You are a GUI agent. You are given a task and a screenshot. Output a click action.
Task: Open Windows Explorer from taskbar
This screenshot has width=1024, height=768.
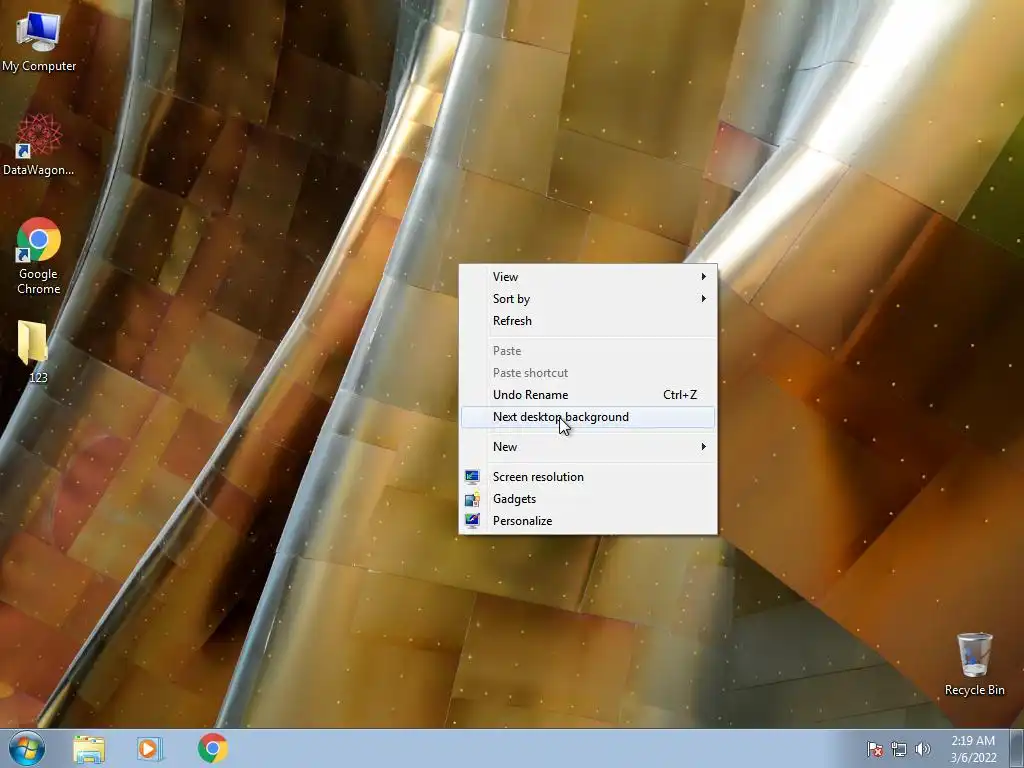point(89,749)
